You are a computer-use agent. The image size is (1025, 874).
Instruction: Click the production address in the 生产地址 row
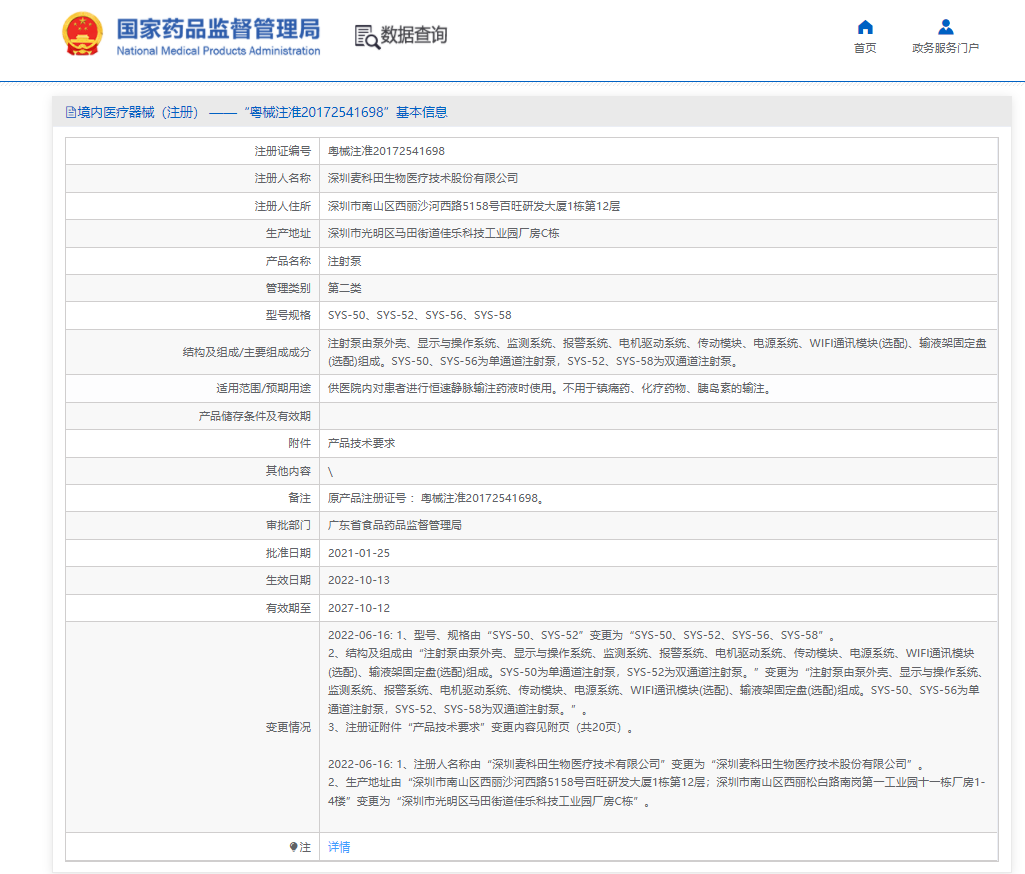click(x=443, y=233)
